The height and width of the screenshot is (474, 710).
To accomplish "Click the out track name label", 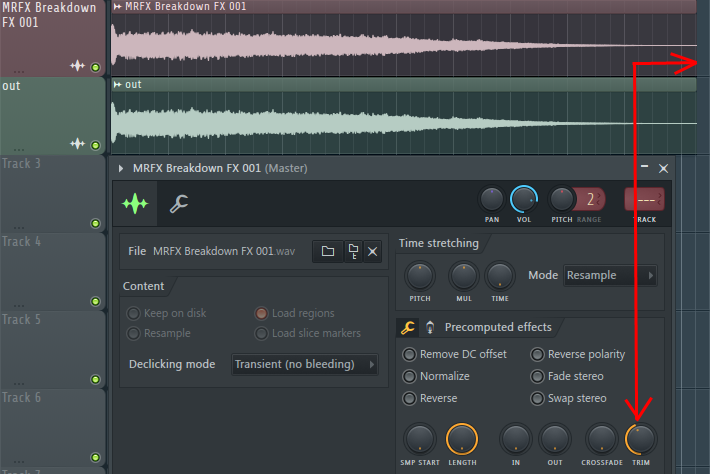I will 11,86.
